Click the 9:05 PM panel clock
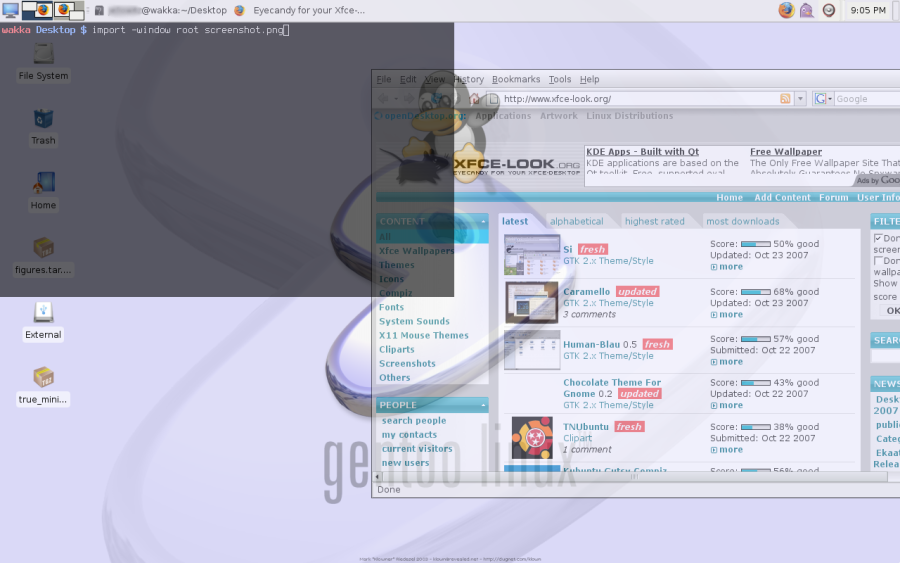The height and width of the screenshot is (563, 900). [868, 10]
